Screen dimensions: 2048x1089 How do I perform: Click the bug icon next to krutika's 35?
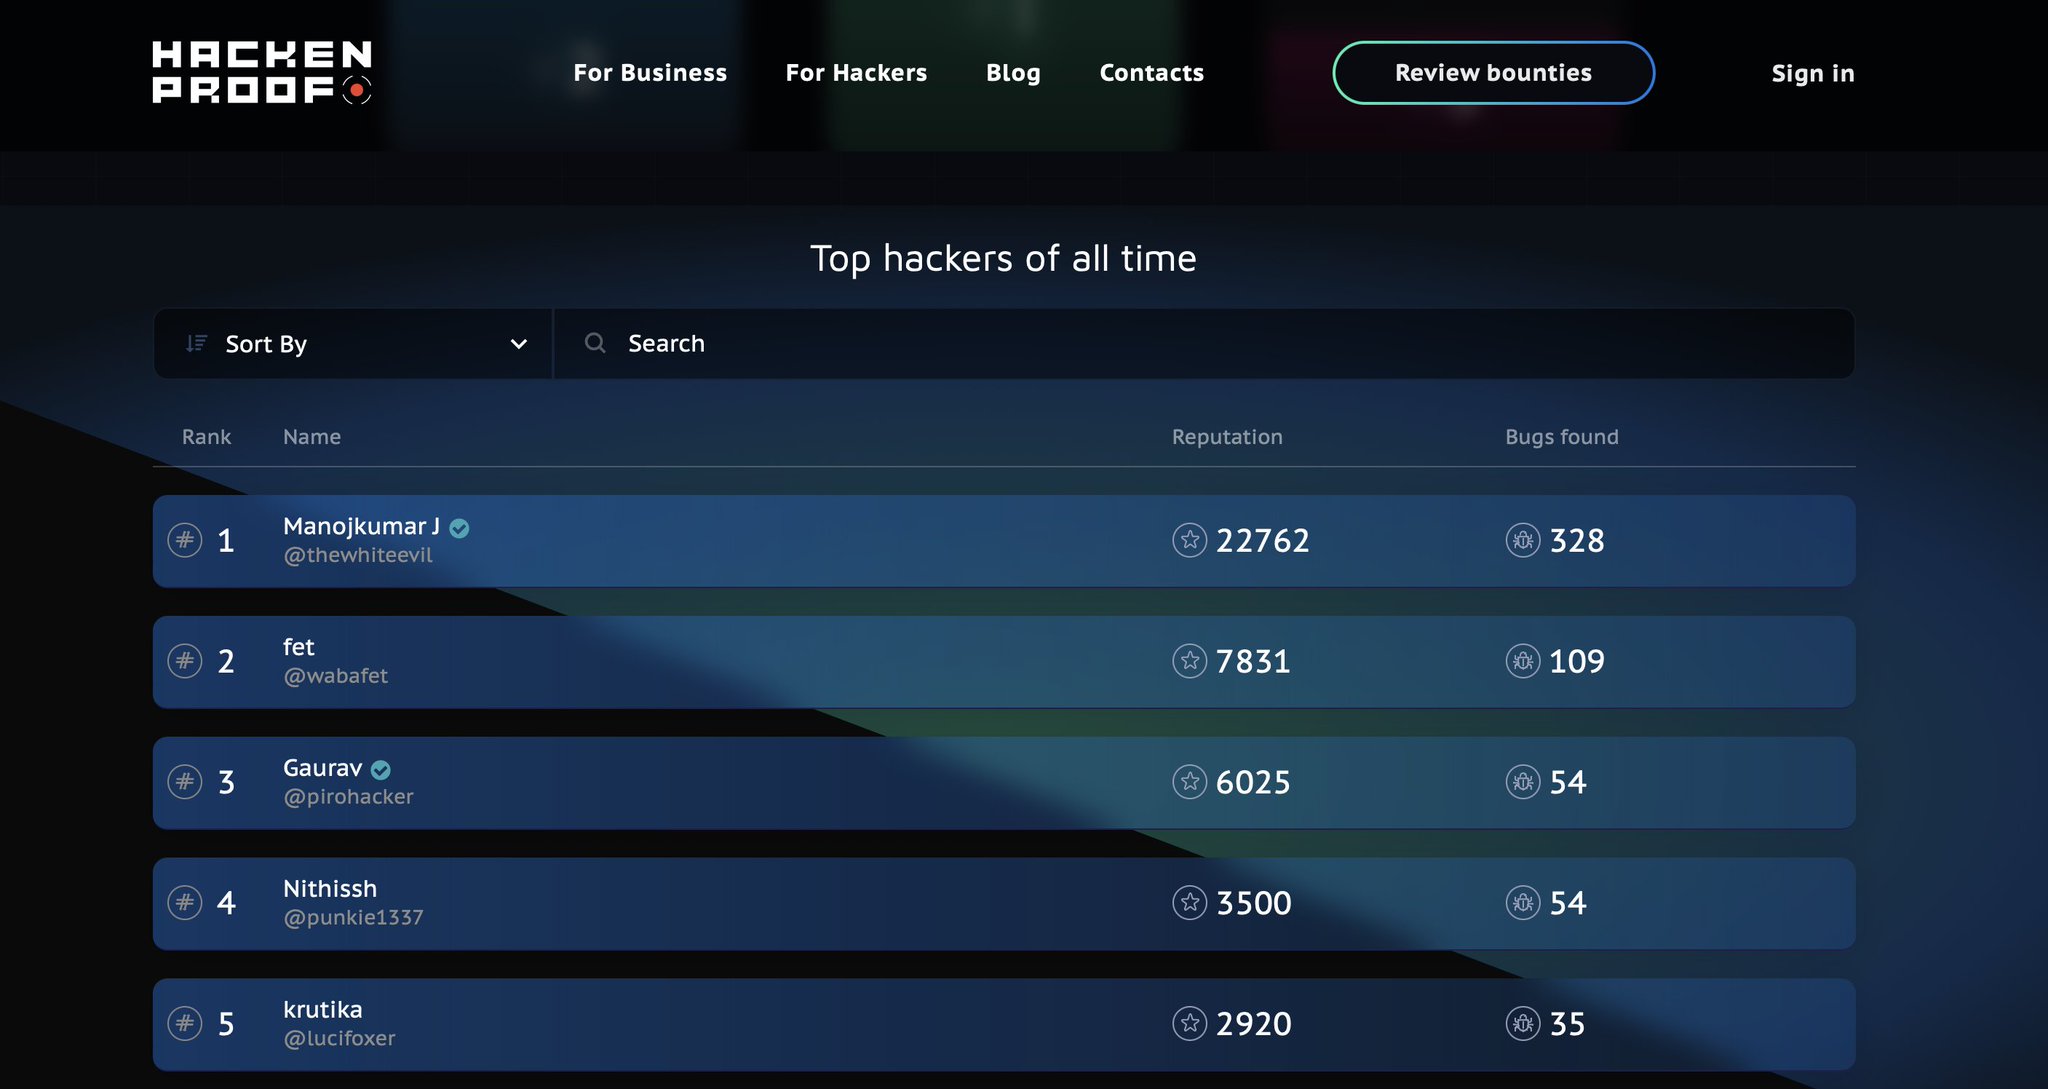[1523, 1024]
